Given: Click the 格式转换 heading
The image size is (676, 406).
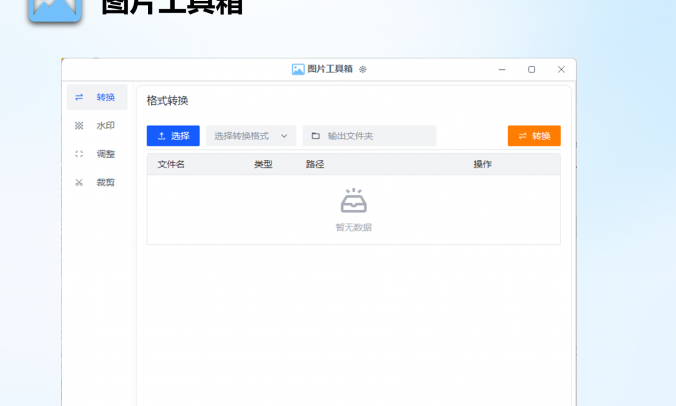Looking at the screenshot, I should pos(167,101).
